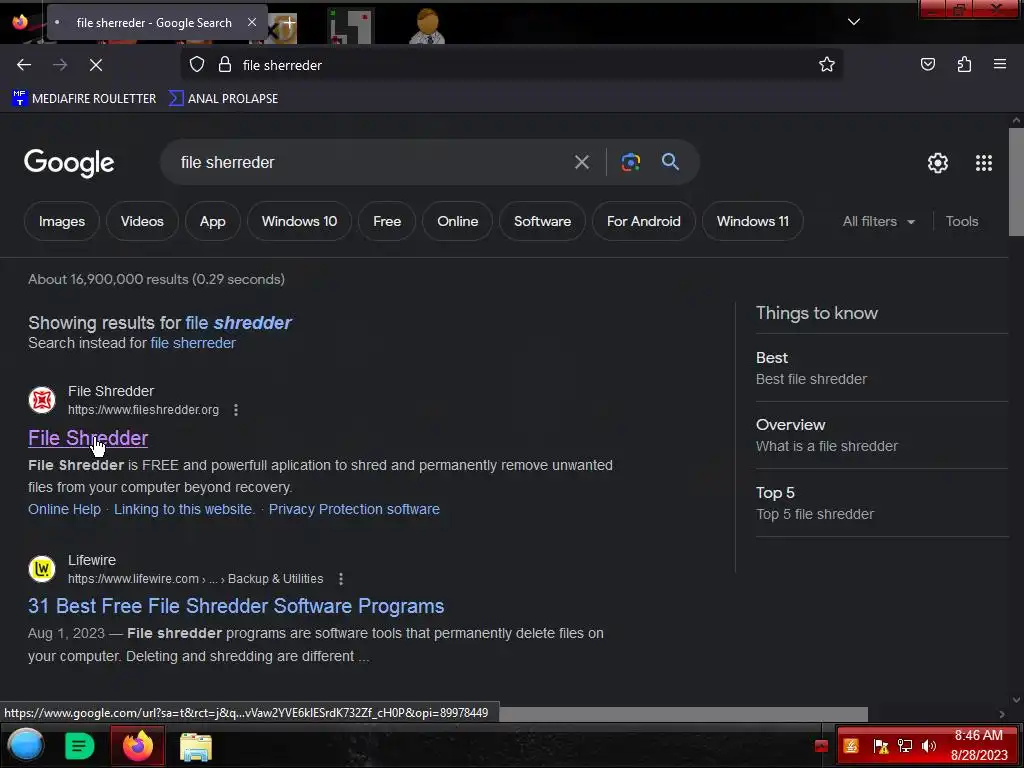1024x768 pixels.
Task: Open the list all tabs chevron
Action: click(x=854, y=22)
